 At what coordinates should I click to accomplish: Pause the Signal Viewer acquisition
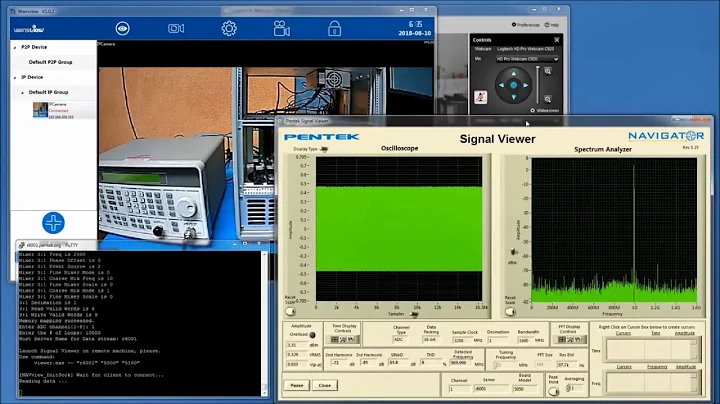(297, 385)
